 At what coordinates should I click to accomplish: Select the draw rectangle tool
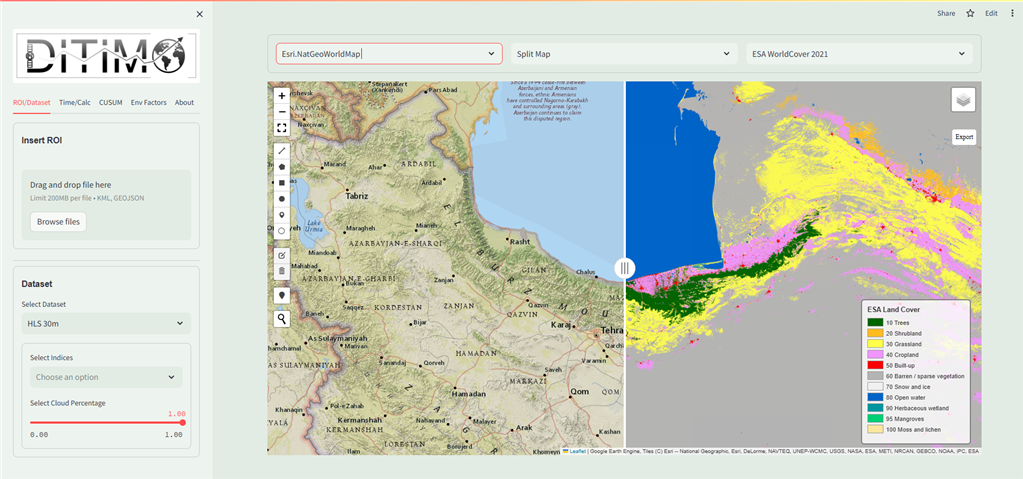[x=282, y=183]
